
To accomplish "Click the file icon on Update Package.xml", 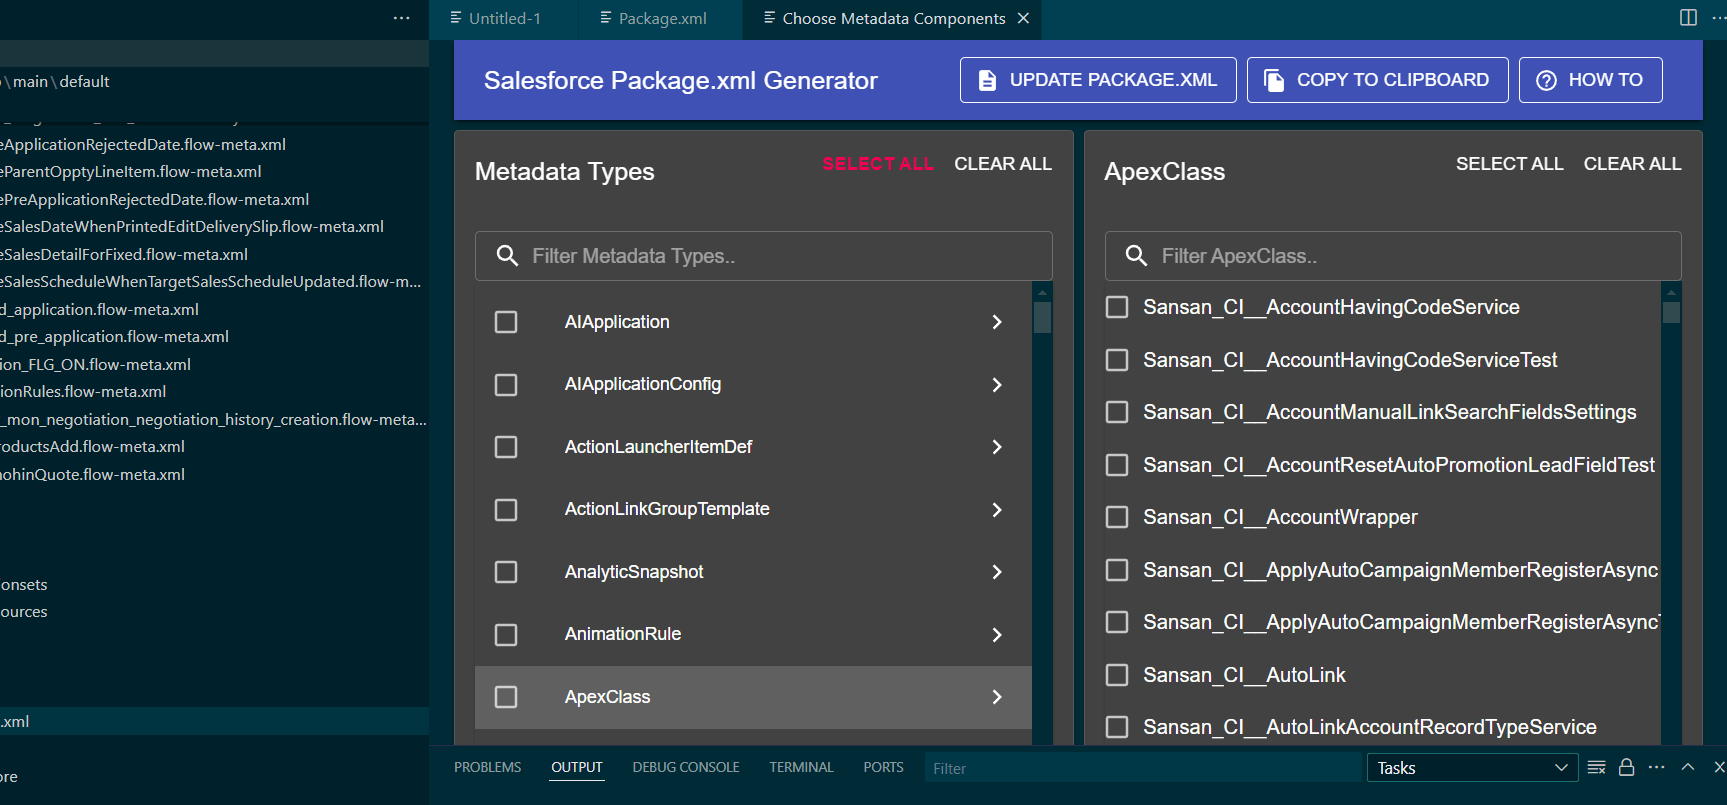I will (987, 80).
